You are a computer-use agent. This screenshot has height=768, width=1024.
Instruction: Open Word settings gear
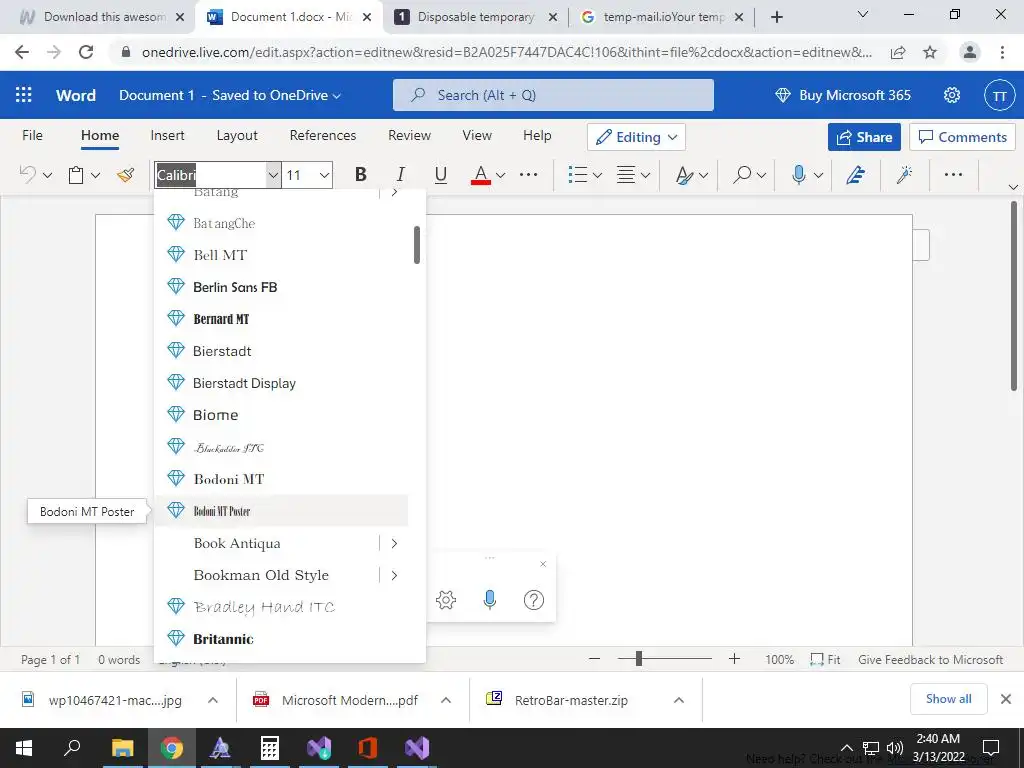point(952,95)
